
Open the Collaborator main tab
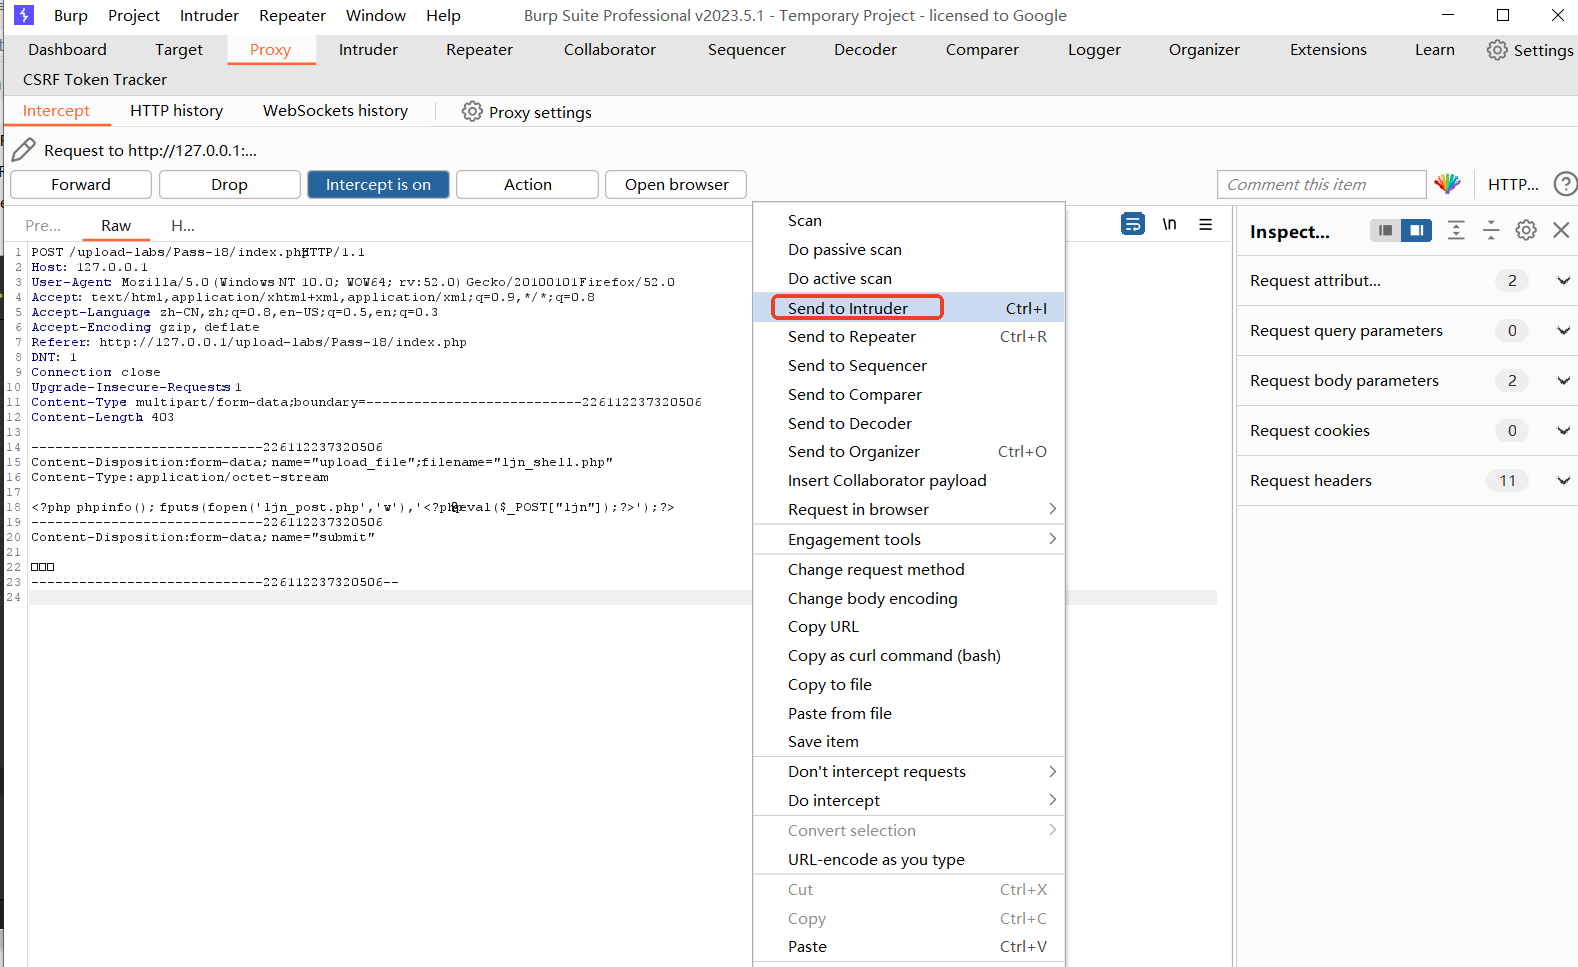[610, 50]
